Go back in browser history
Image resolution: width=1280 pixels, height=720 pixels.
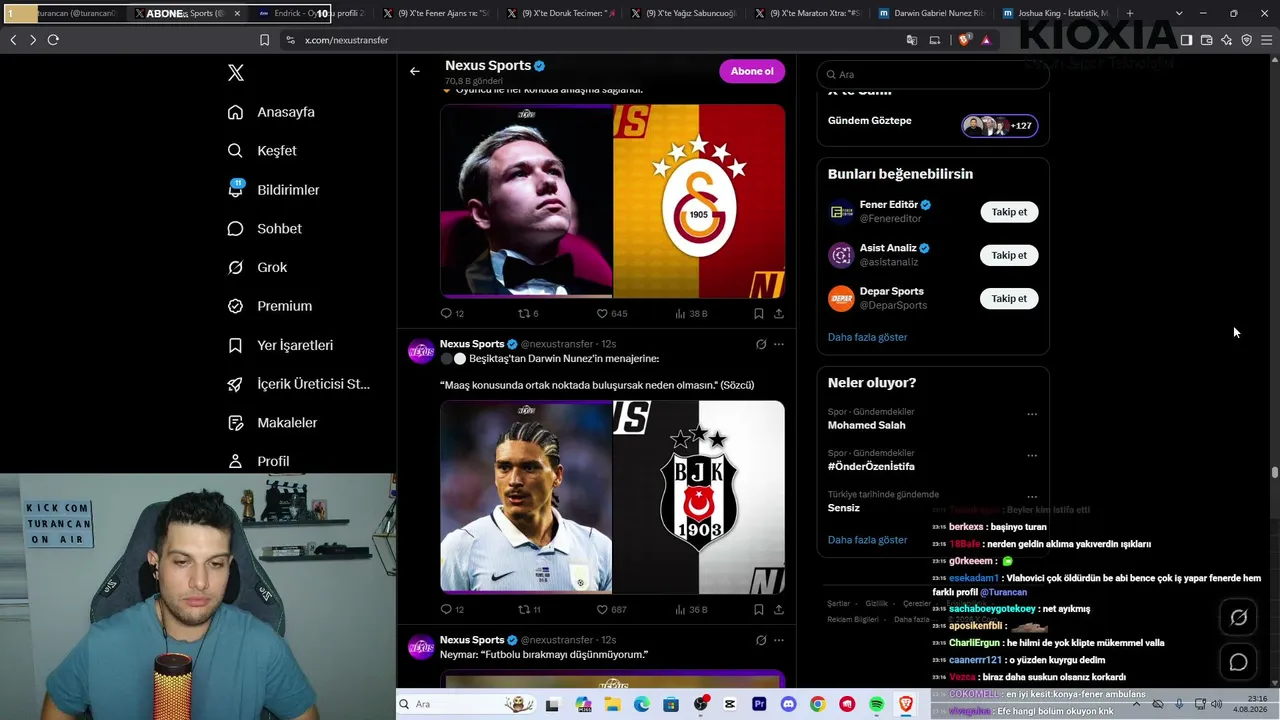(x=13, y=40)
